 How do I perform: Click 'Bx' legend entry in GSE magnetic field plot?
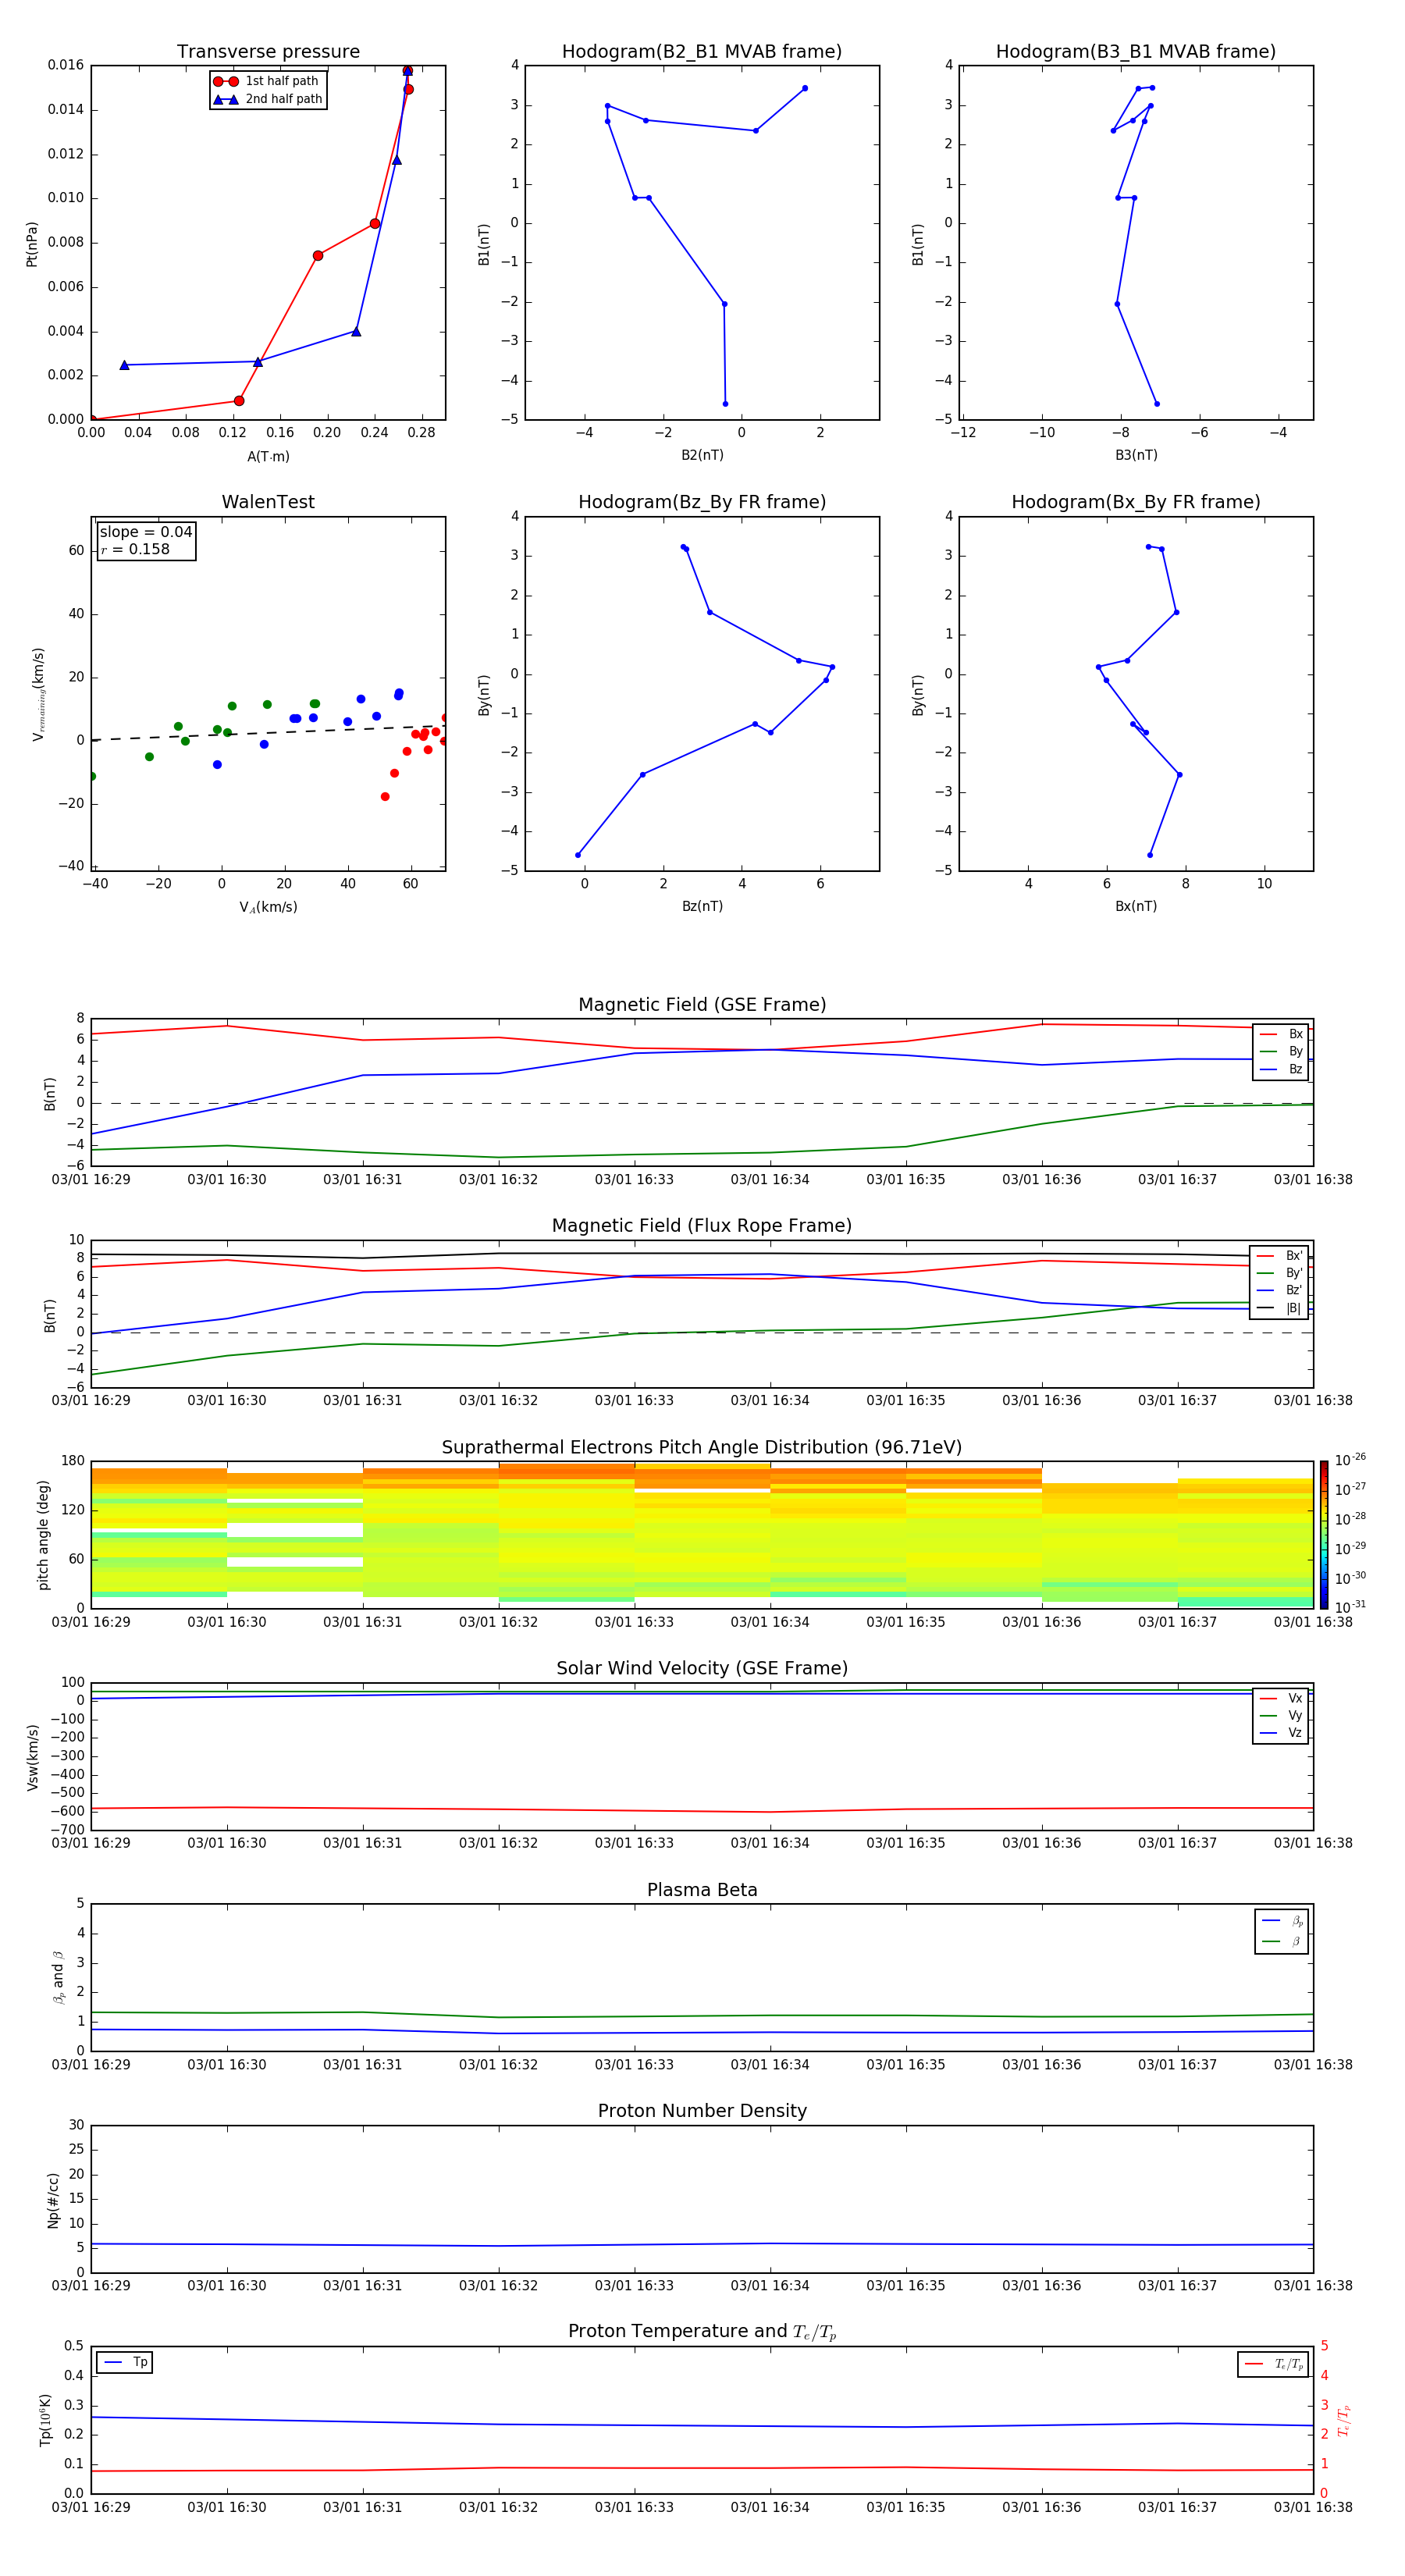pyautogui.click(x=1282, y=1034)
